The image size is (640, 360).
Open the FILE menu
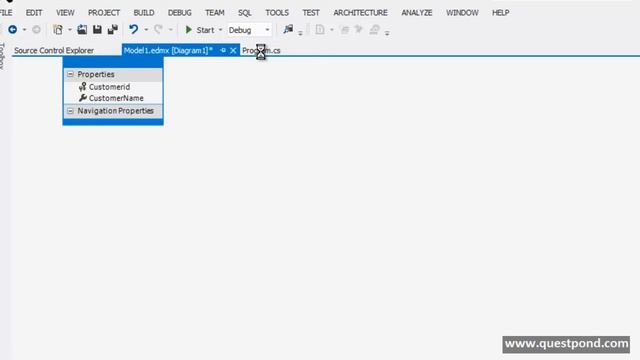[6, 13]
